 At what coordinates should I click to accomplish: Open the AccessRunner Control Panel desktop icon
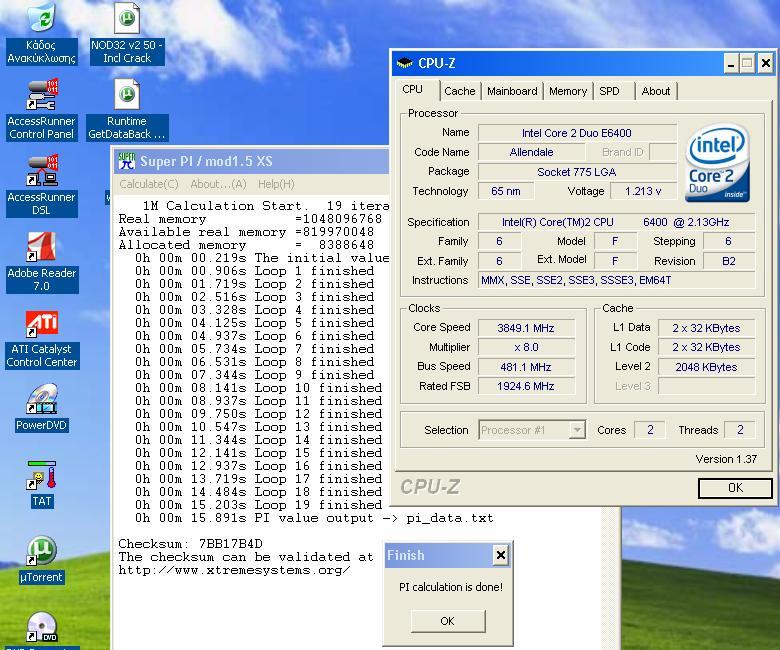pyautogui.click(x=42, y=110)
